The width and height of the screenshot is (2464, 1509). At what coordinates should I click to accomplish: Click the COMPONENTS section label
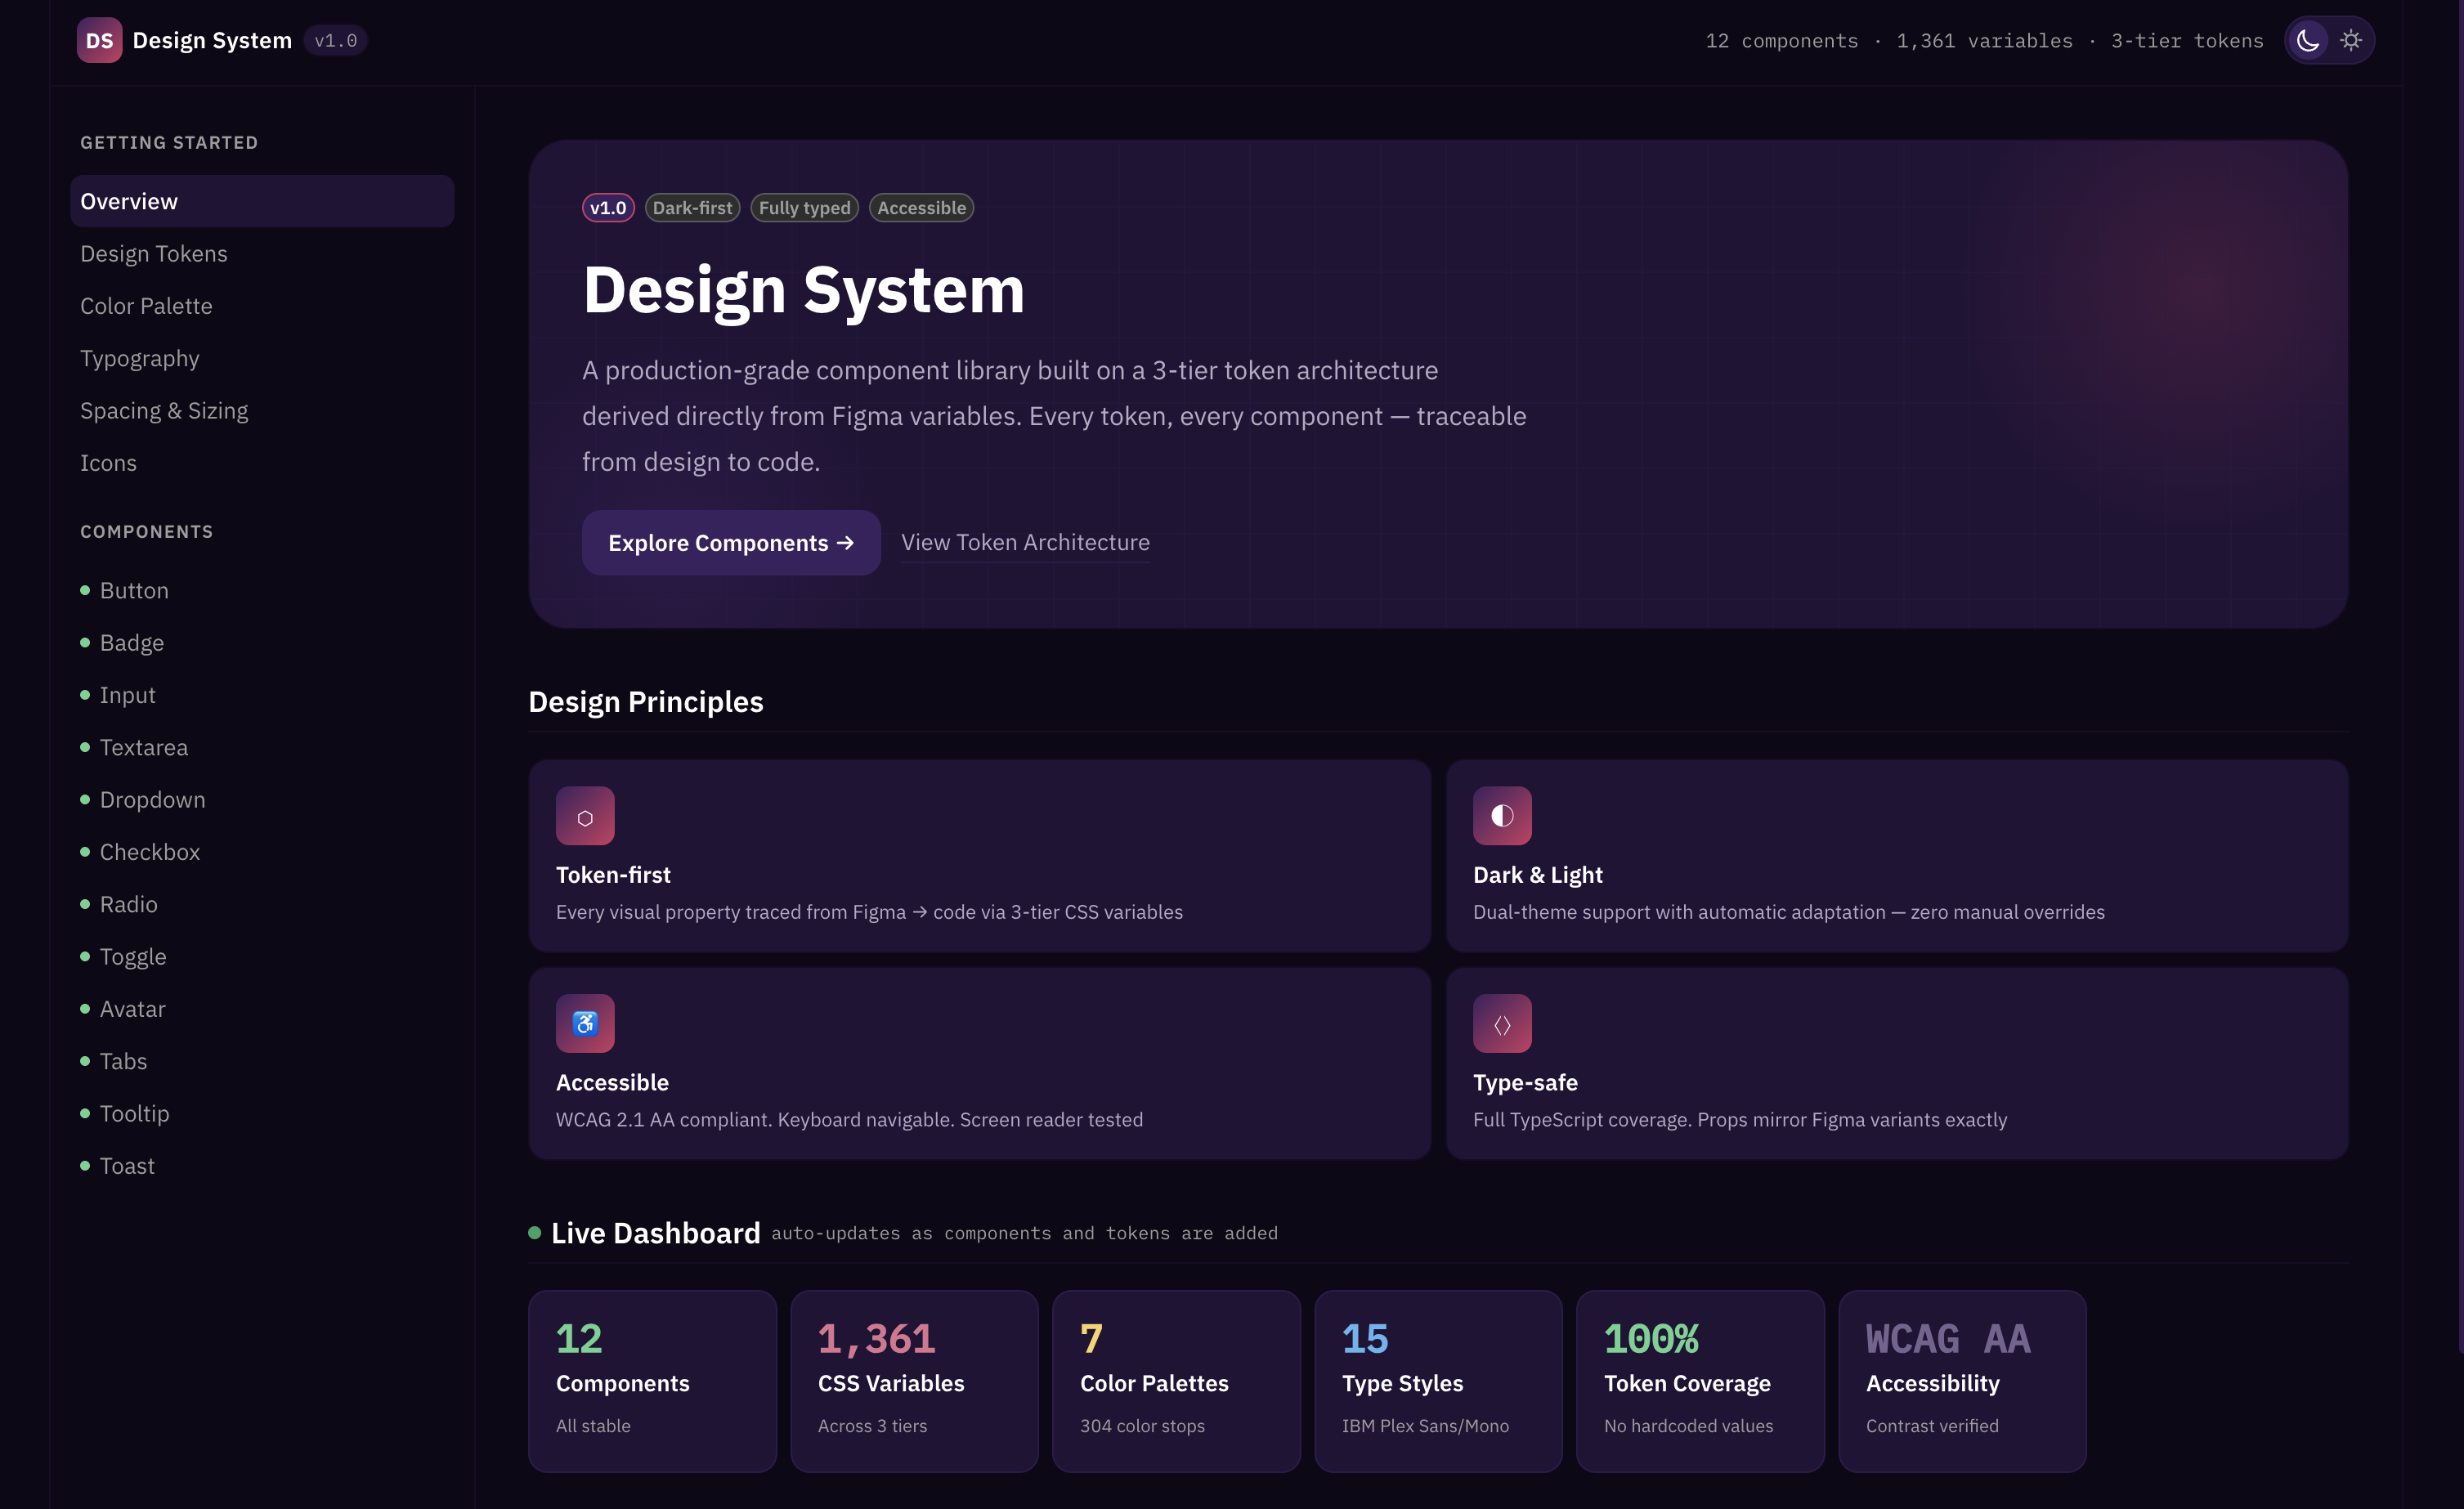(x=147, y=532)
